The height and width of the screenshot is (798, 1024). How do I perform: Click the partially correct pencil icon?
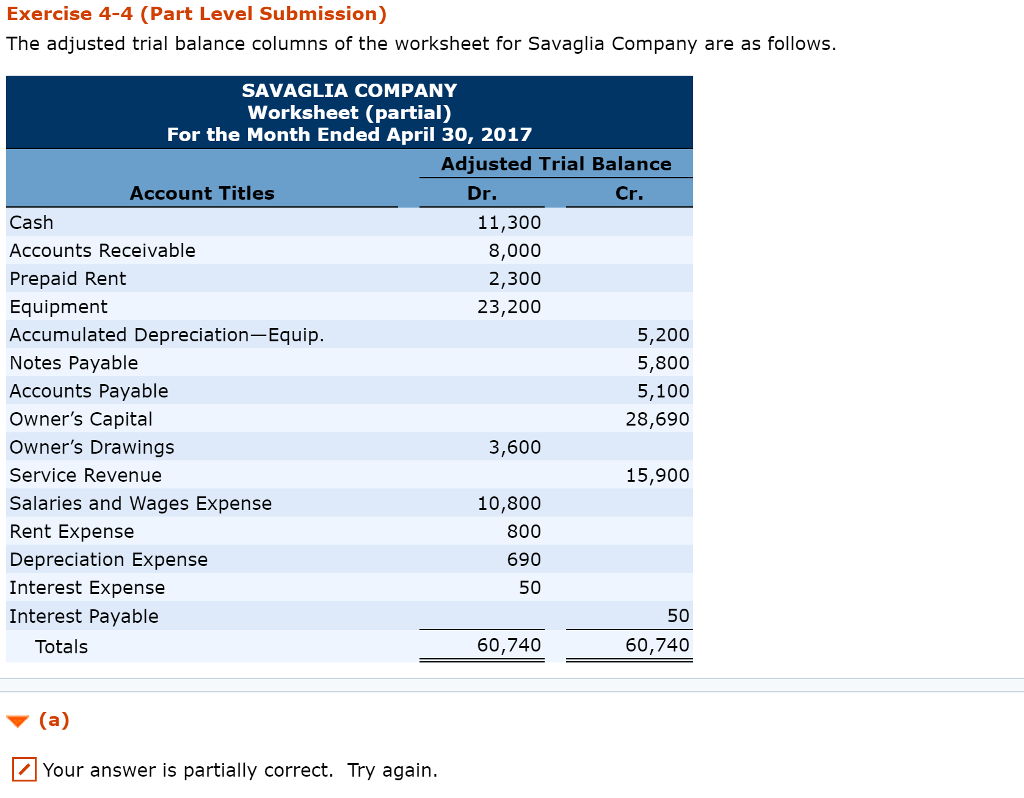tap(24, 770)
